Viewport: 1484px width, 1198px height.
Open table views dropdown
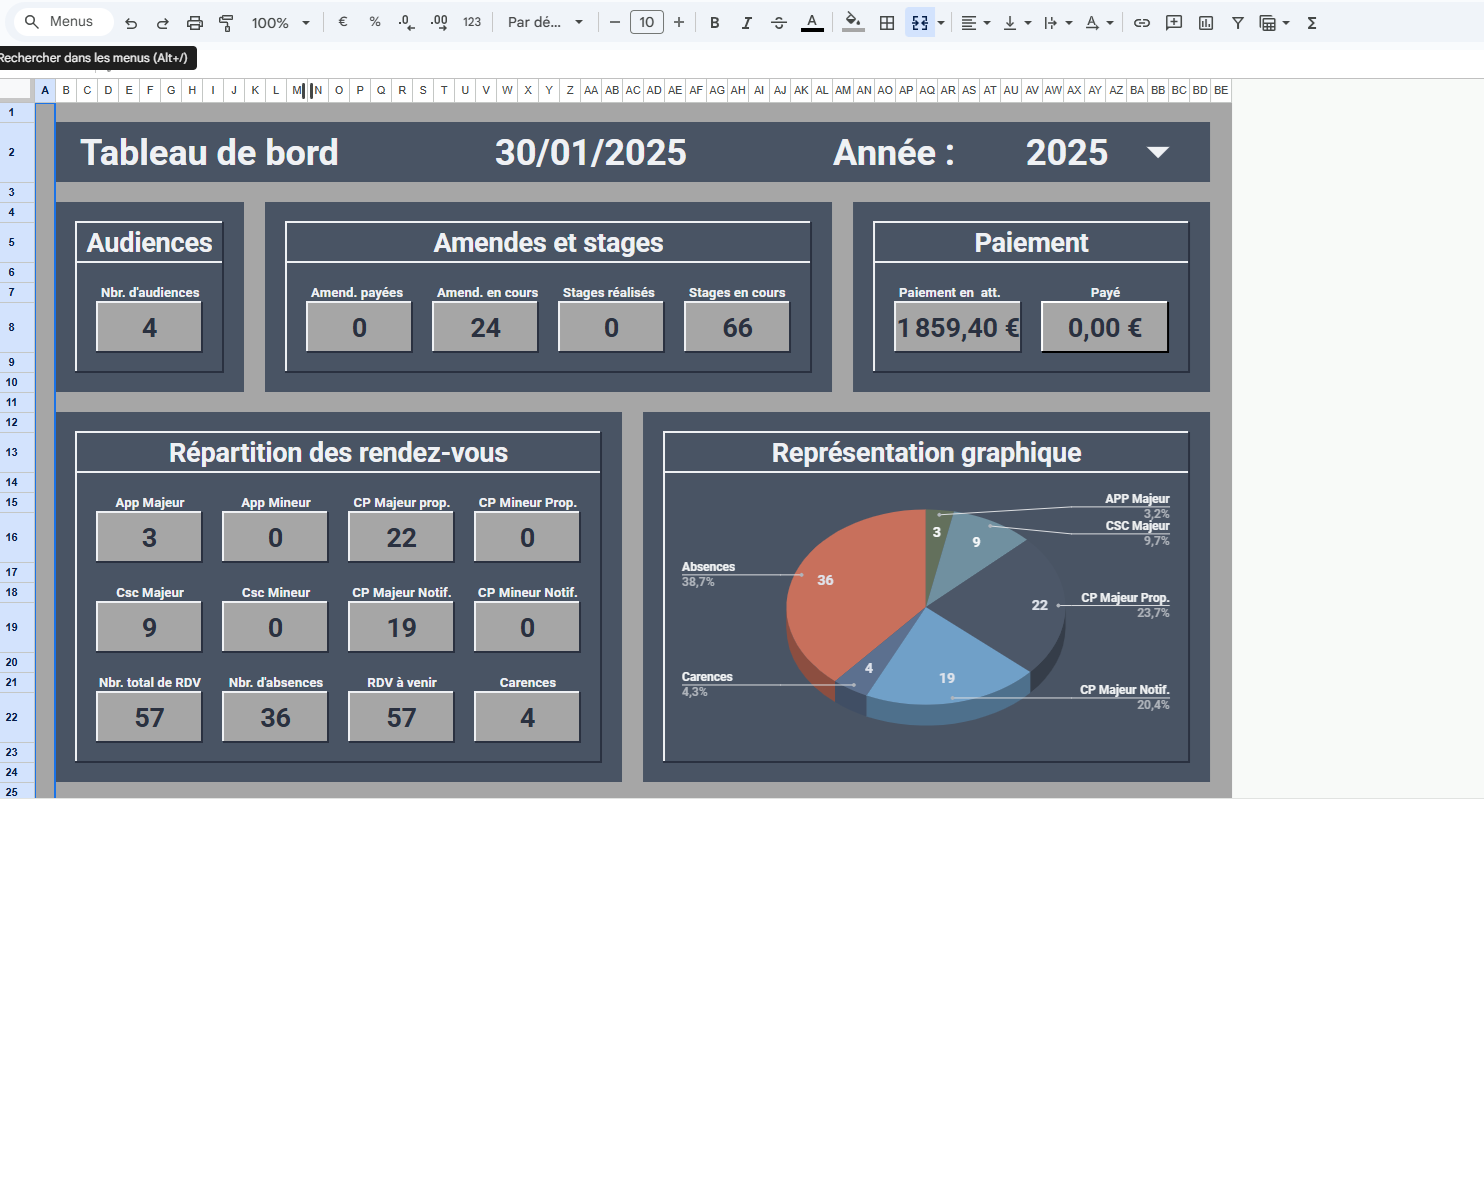click(1274, 22)
